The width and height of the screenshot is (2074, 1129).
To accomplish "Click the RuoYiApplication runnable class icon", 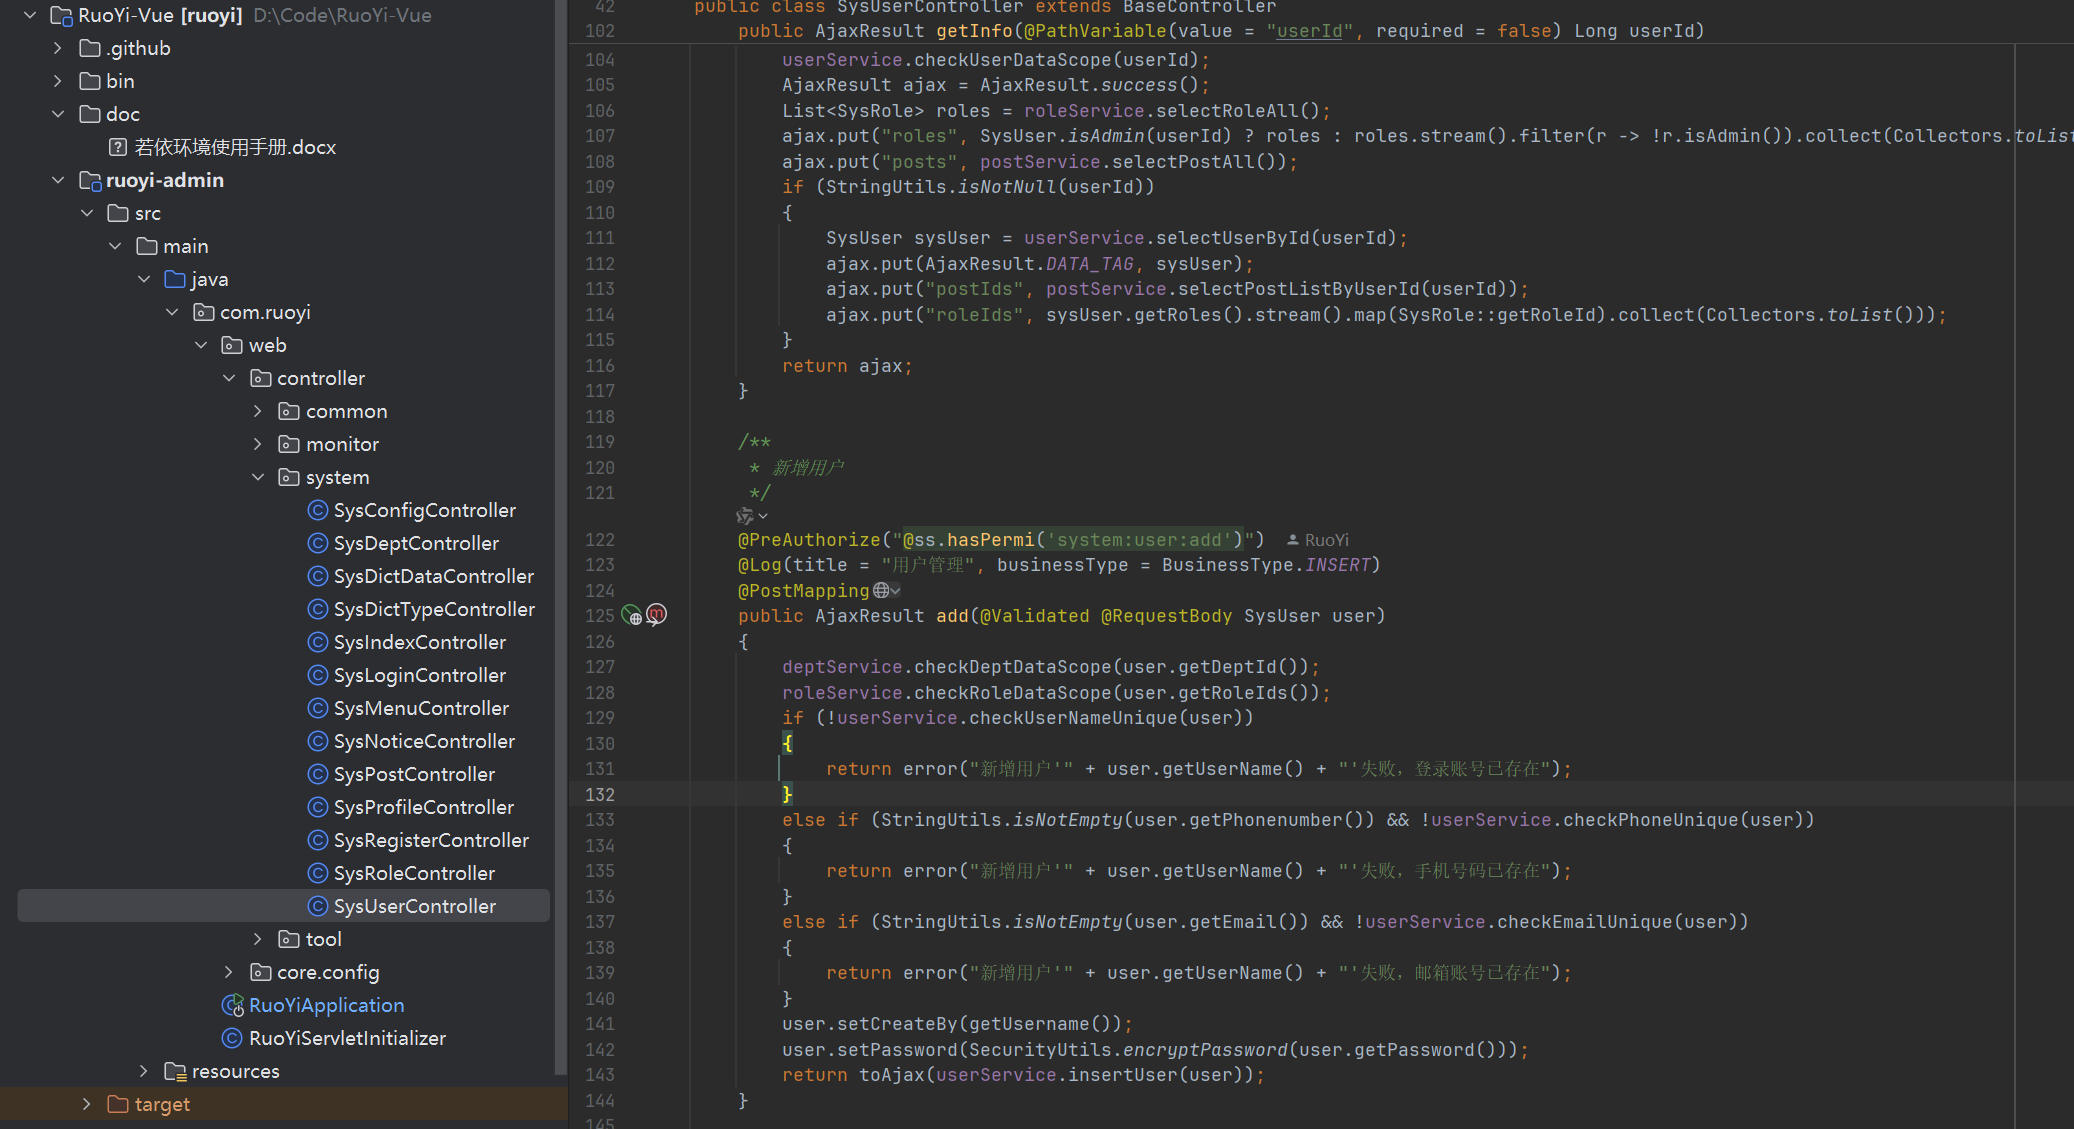I will [x=233, y=1005].
